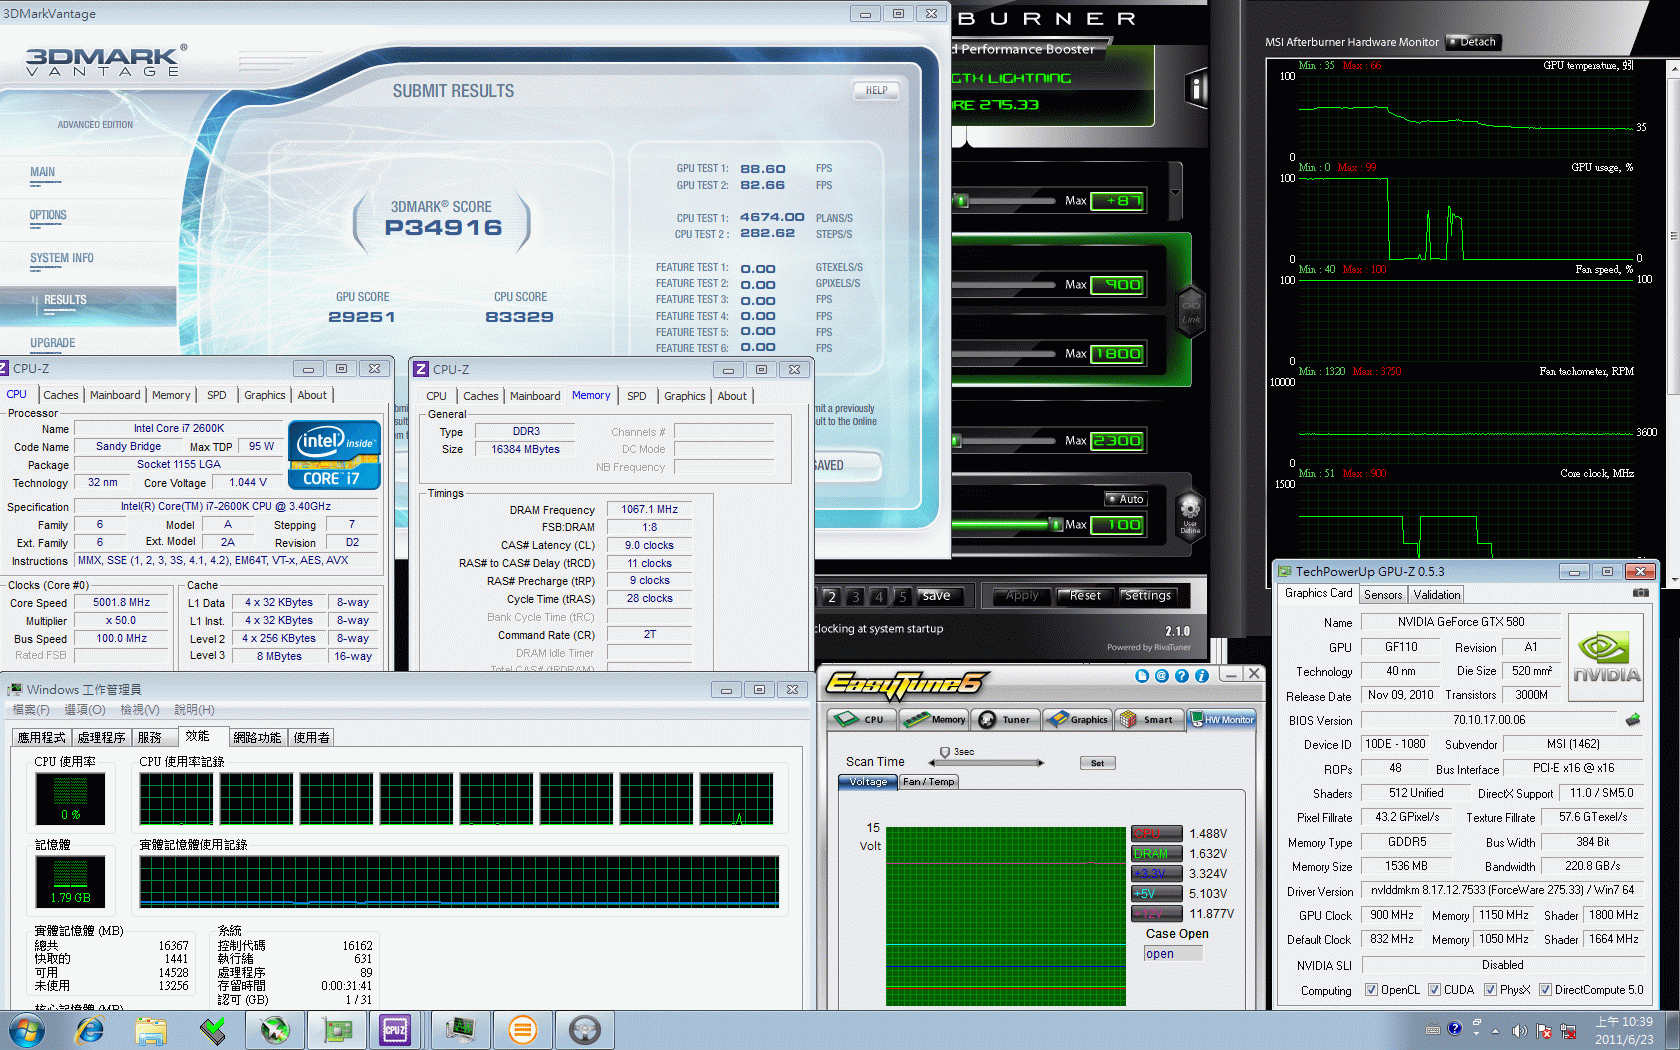Viewport: 1680px width, 1050px height.
Task: Open EasyTune6 help question mark icon
Action: [1182, 676]
